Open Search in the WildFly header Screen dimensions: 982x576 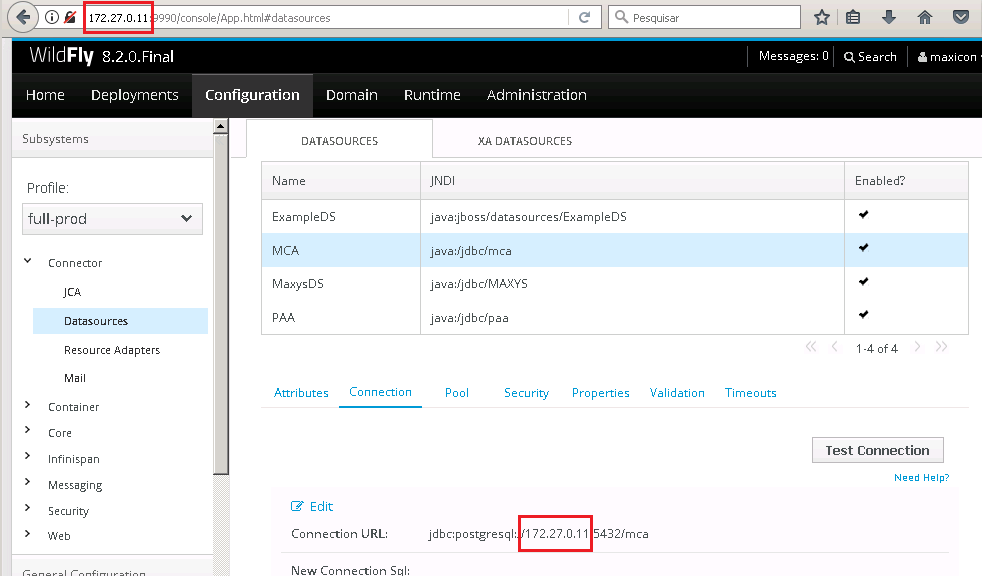point(870,56)
